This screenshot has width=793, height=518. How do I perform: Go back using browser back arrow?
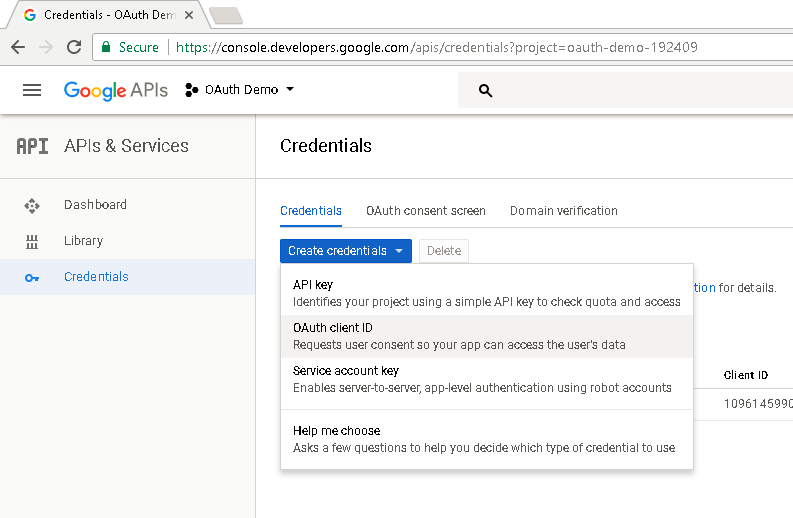(x=18, y=47)
